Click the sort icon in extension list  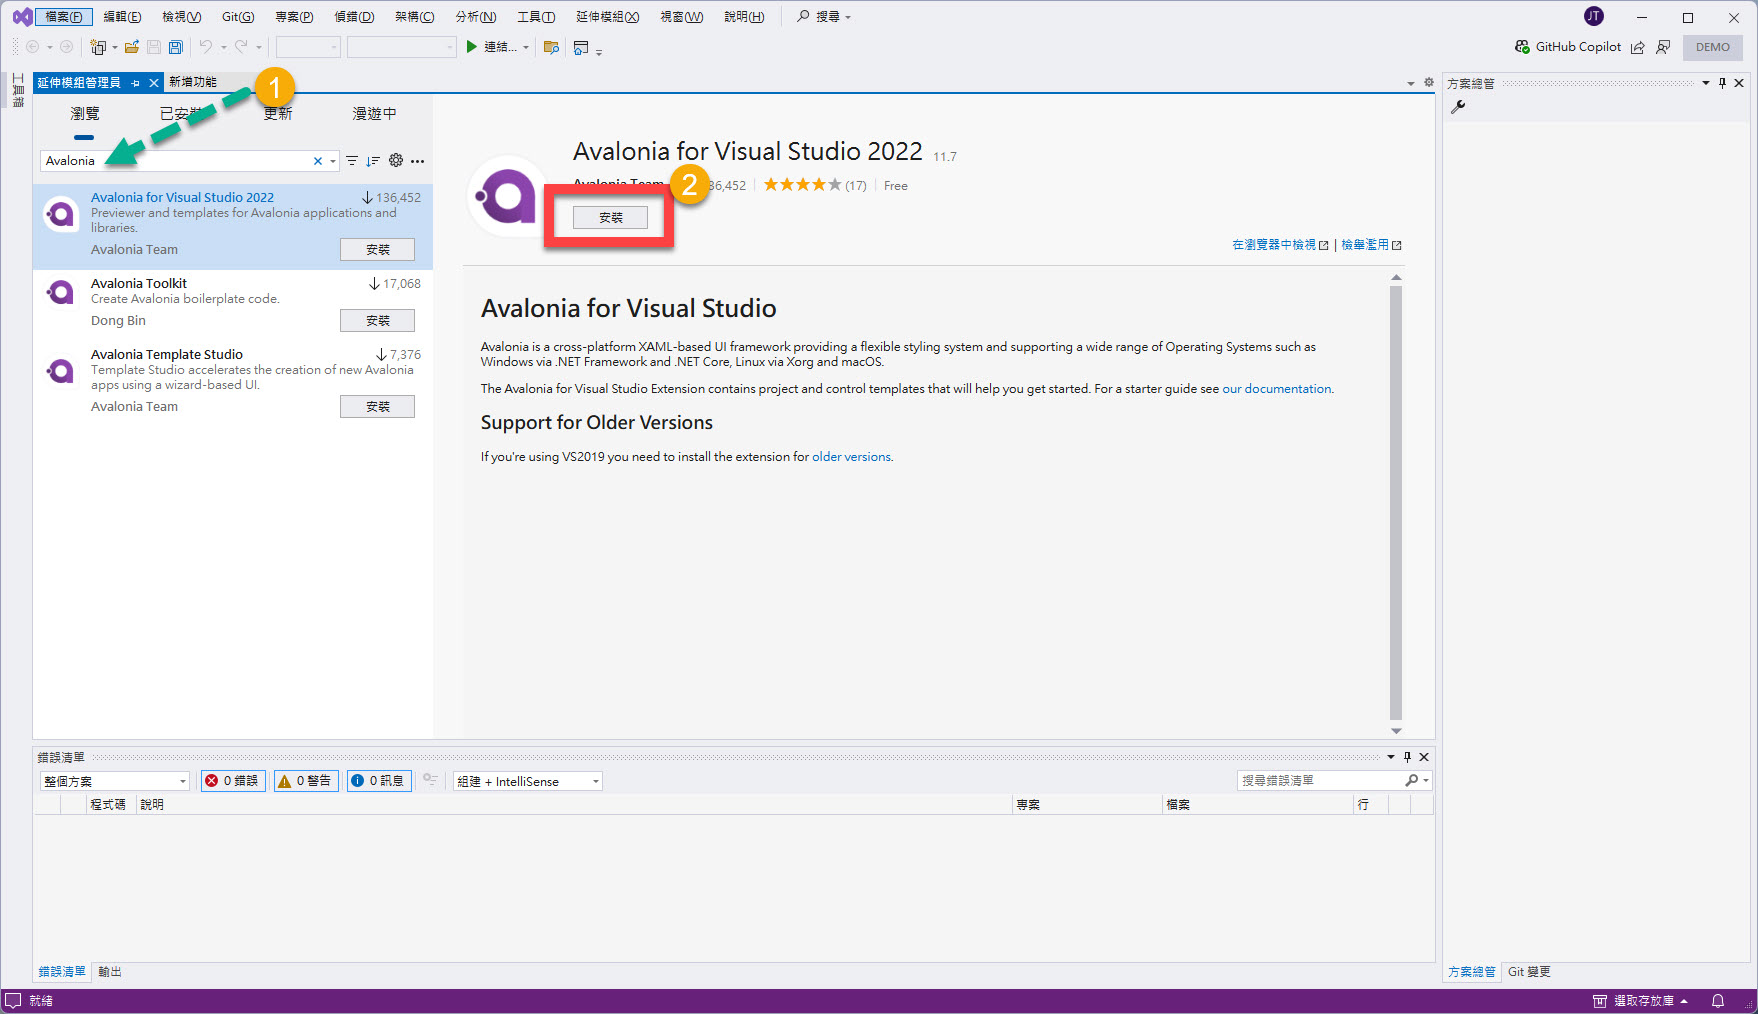[x=373, y=161]
